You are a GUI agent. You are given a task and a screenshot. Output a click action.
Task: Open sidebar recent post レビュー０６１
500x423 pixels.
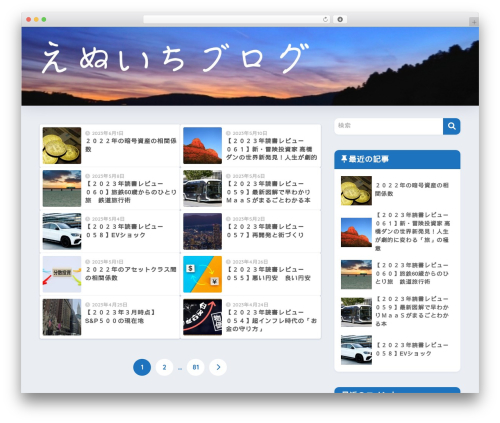pyautogui.click(x=413, y=231)
